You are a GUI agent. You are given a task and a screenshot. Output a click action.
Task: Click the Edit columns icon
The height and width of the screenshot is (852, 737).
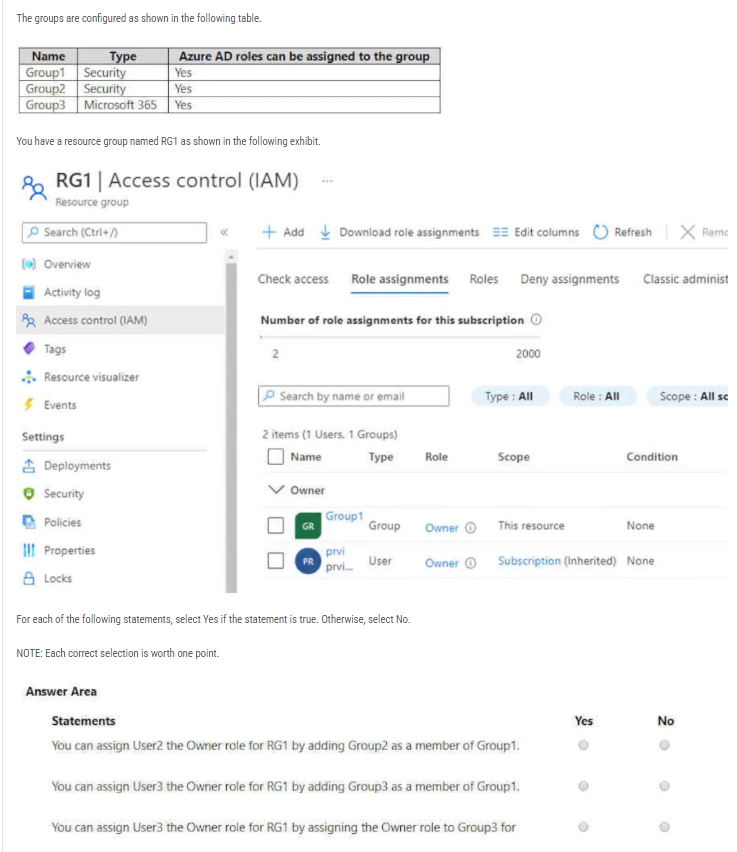point(500,233)
